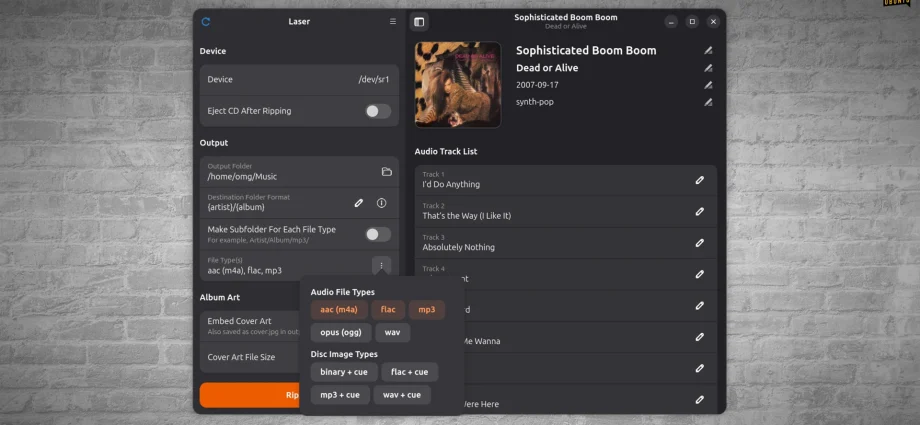
Task: Toggle Make Subfolder For Each File Type
Action: (x=378, y=234)
